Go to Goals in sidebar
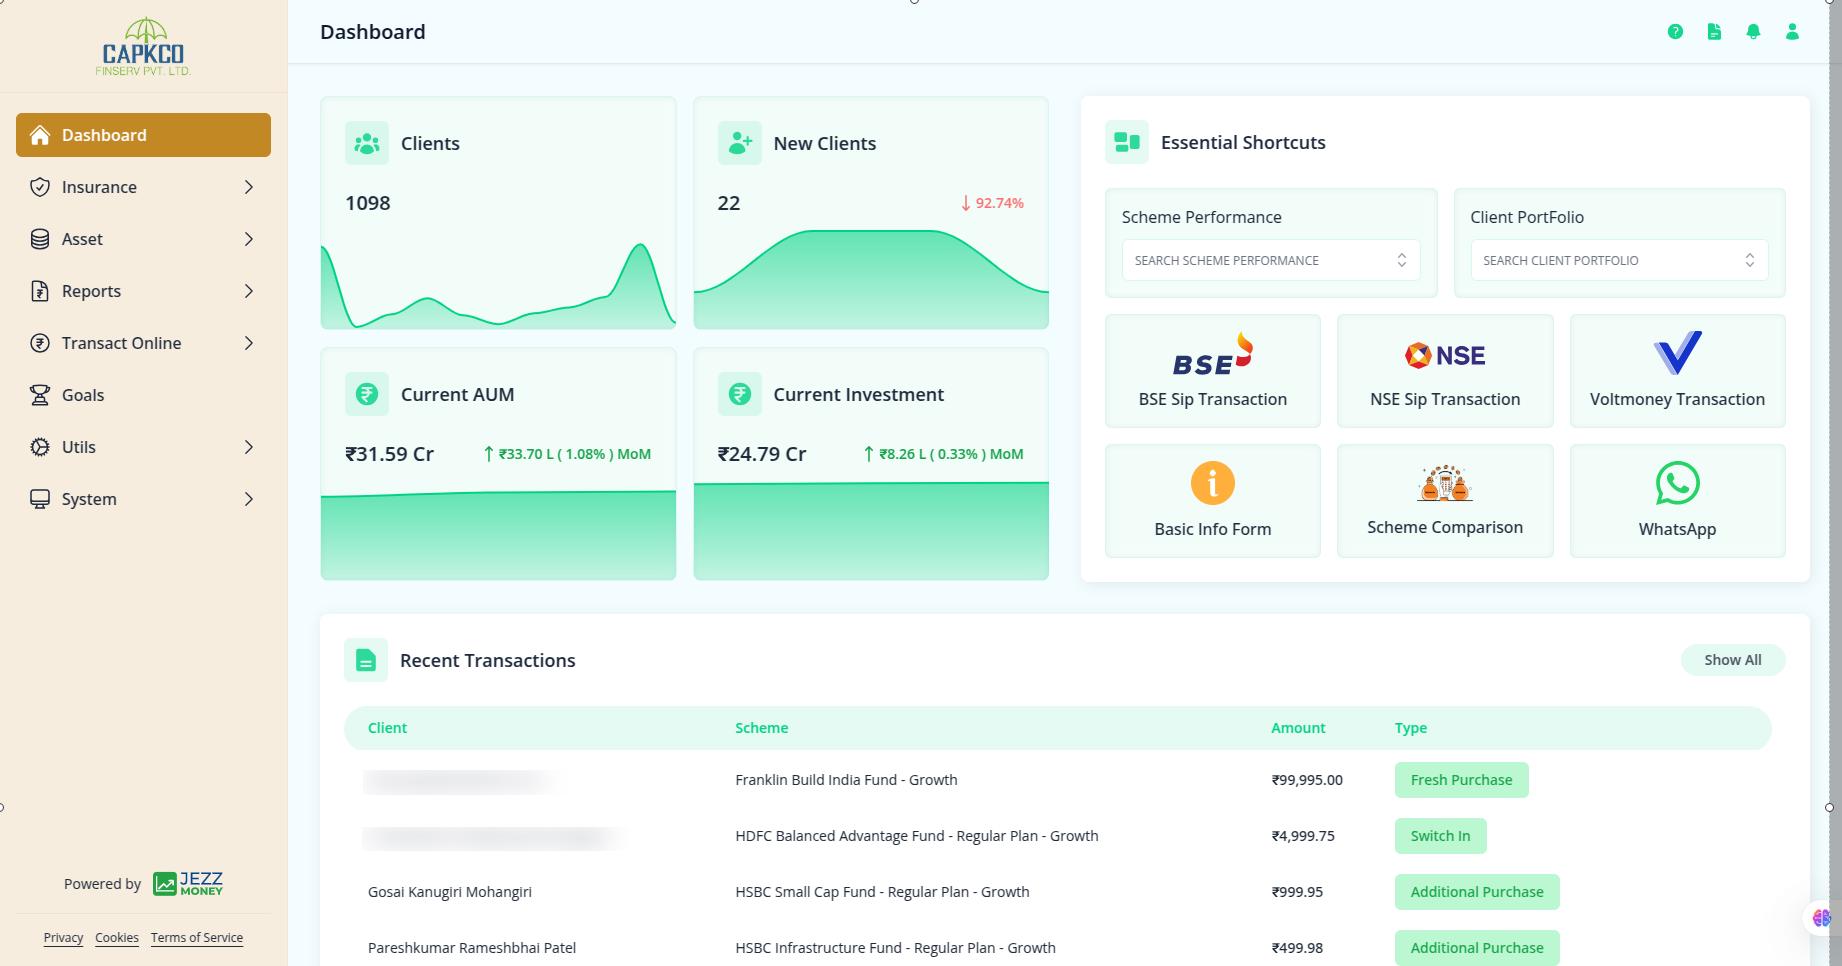 [x=83, y=395]
